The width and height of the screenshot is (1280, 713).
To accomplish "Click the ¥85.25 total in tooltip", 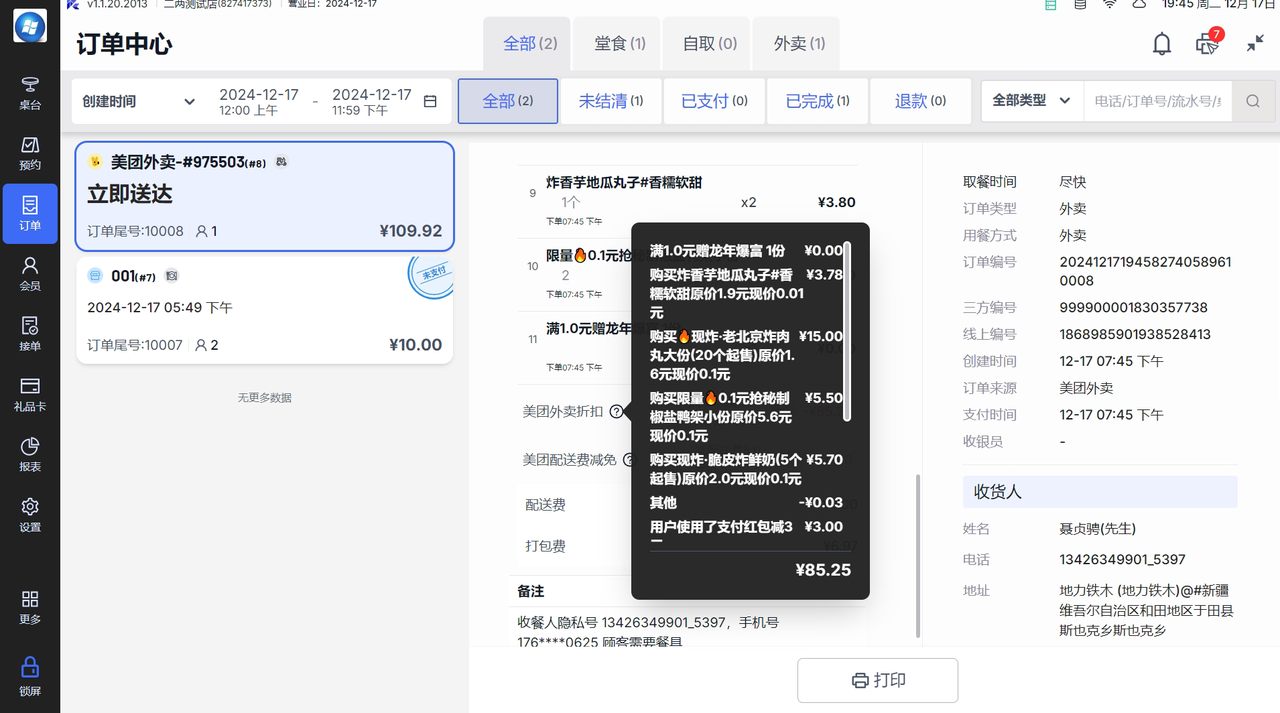I will point(823,570).
